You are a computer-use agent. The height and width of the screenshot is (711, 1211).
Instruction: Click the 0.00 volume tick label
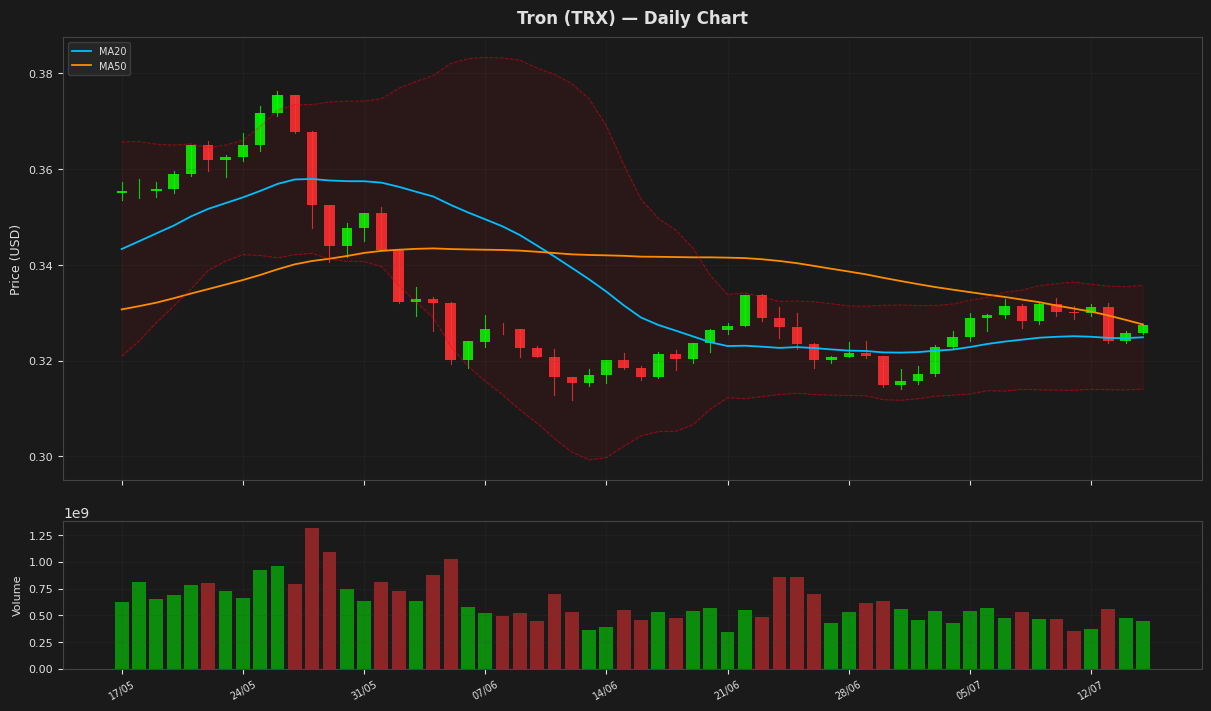tap(42, 669)
